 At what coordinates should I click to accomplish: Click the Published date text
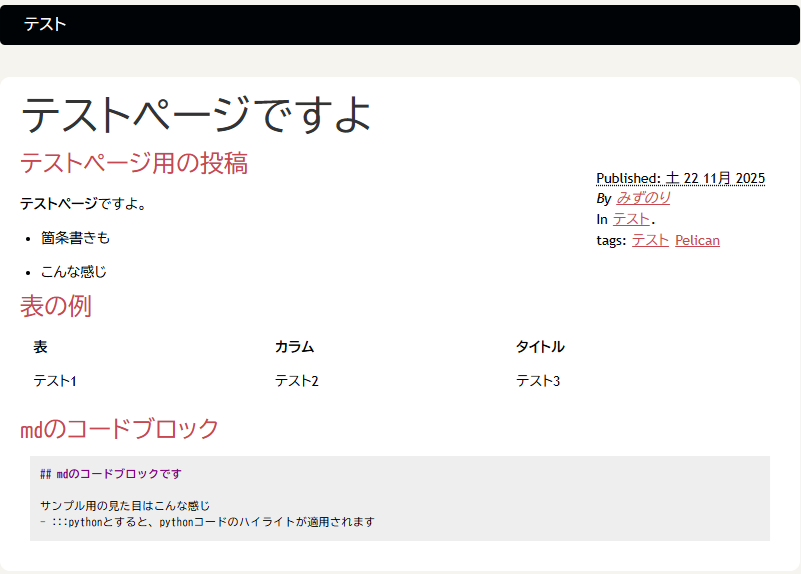click(x=680, y=178)
